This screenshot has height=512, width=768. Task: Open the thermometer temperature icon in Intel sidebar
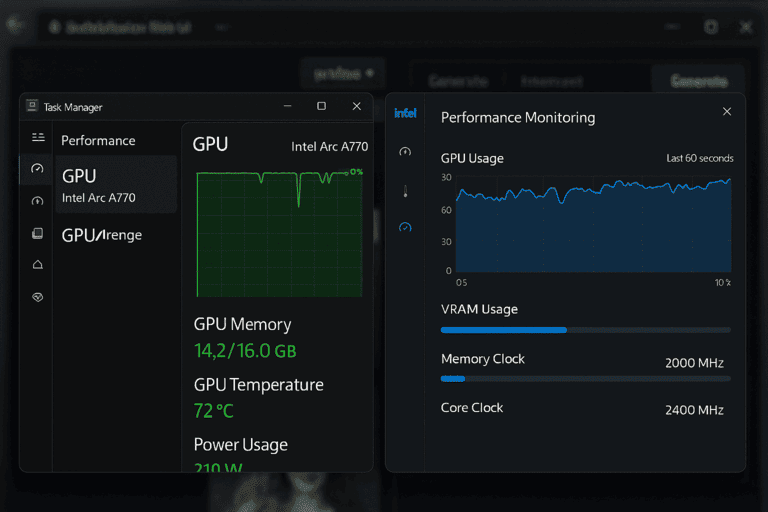tap(405, 191)
